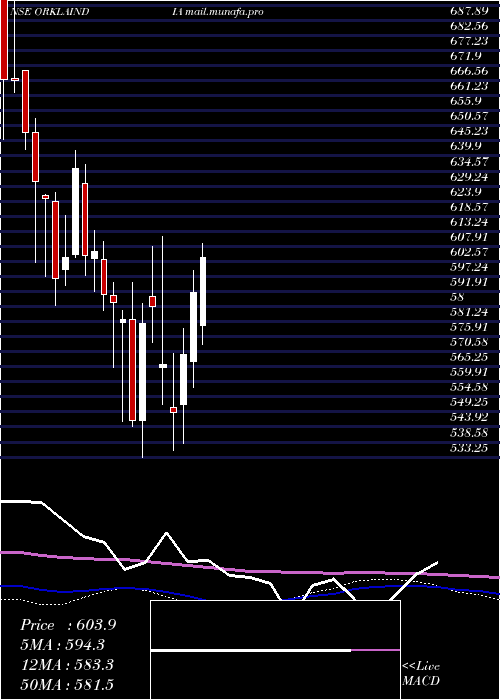Click the Price : 603.9 readout

68,625
